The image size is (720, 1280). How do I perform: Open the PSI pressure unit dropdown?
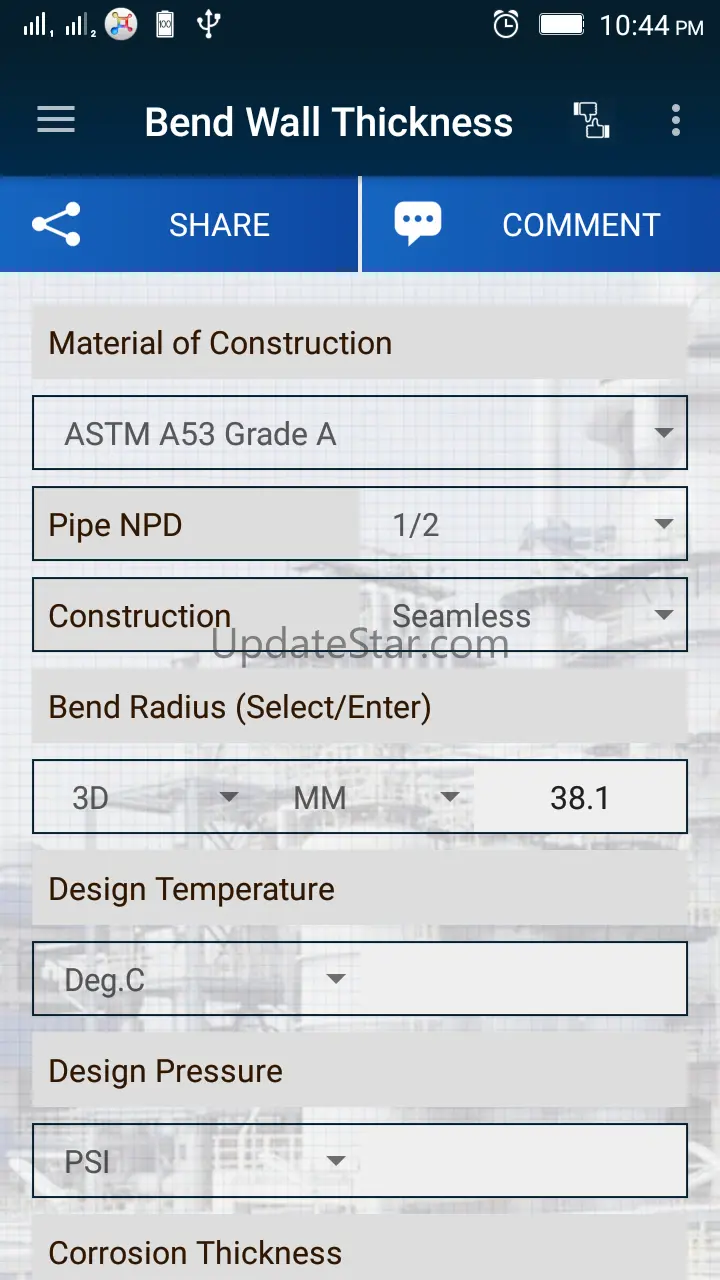(x=197, y=1161)
